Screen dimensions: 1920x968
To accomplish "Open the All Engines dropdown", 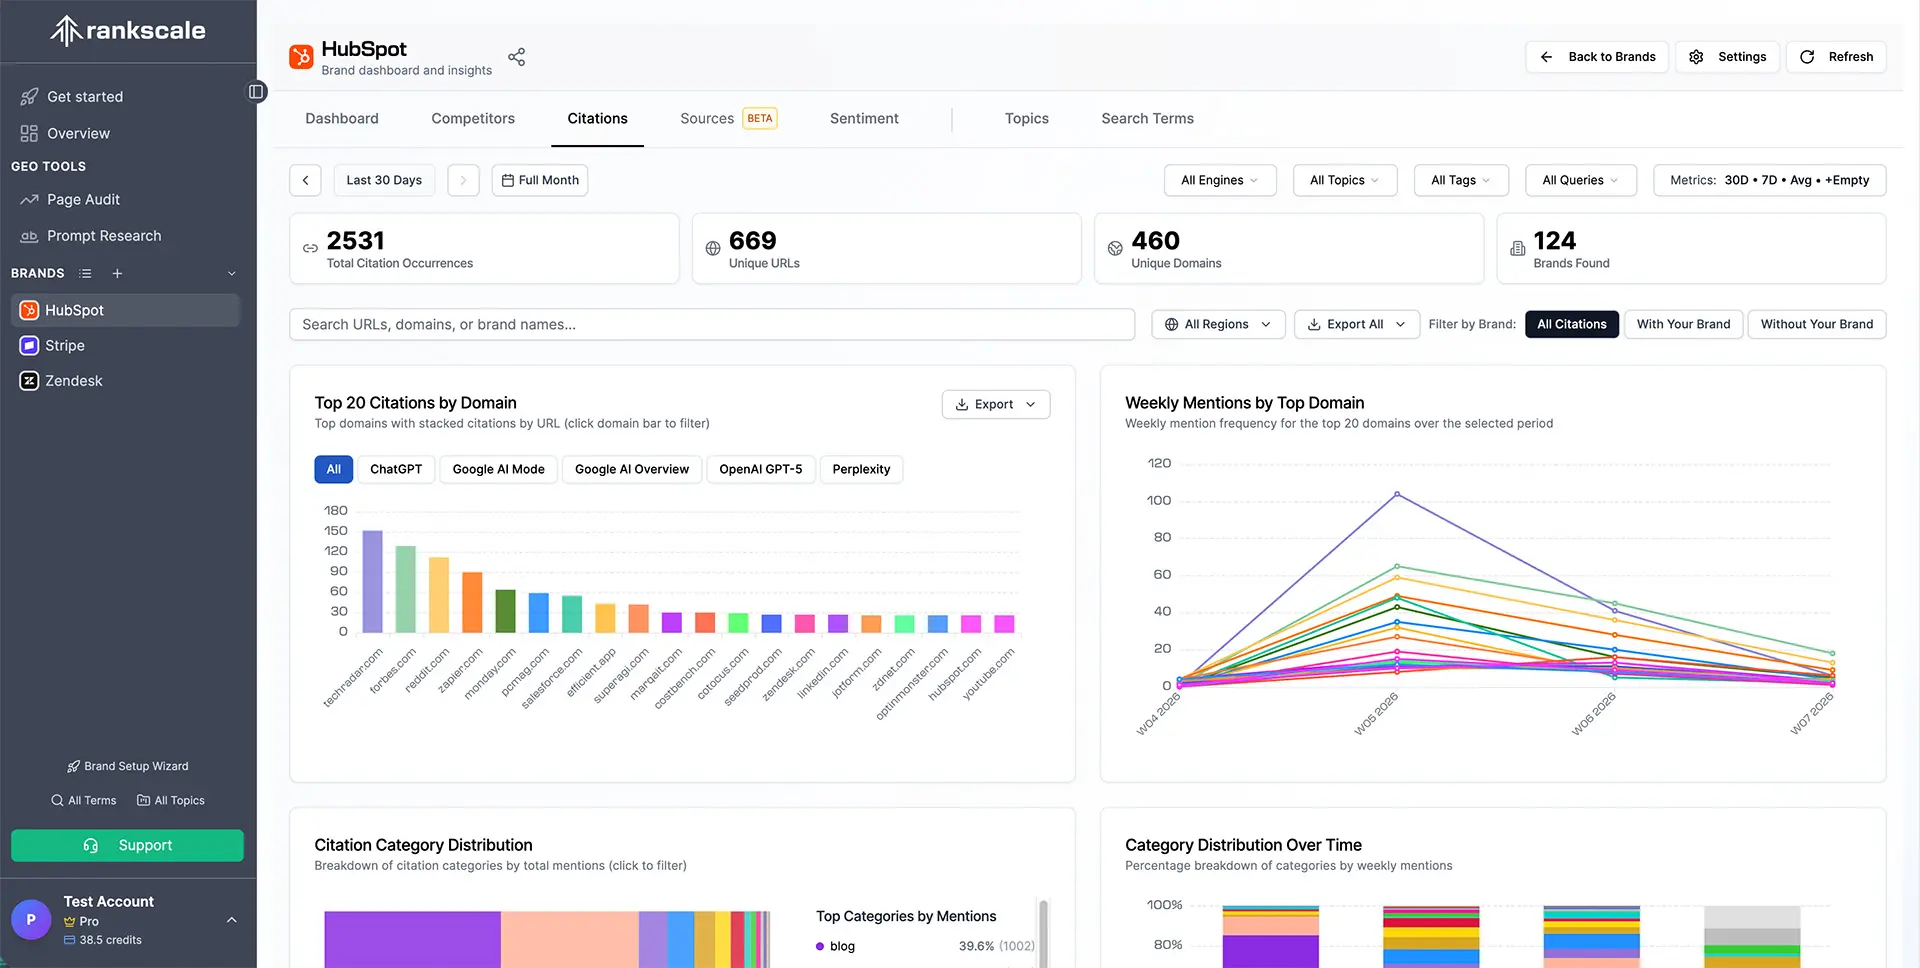I will pos(1219,180).
